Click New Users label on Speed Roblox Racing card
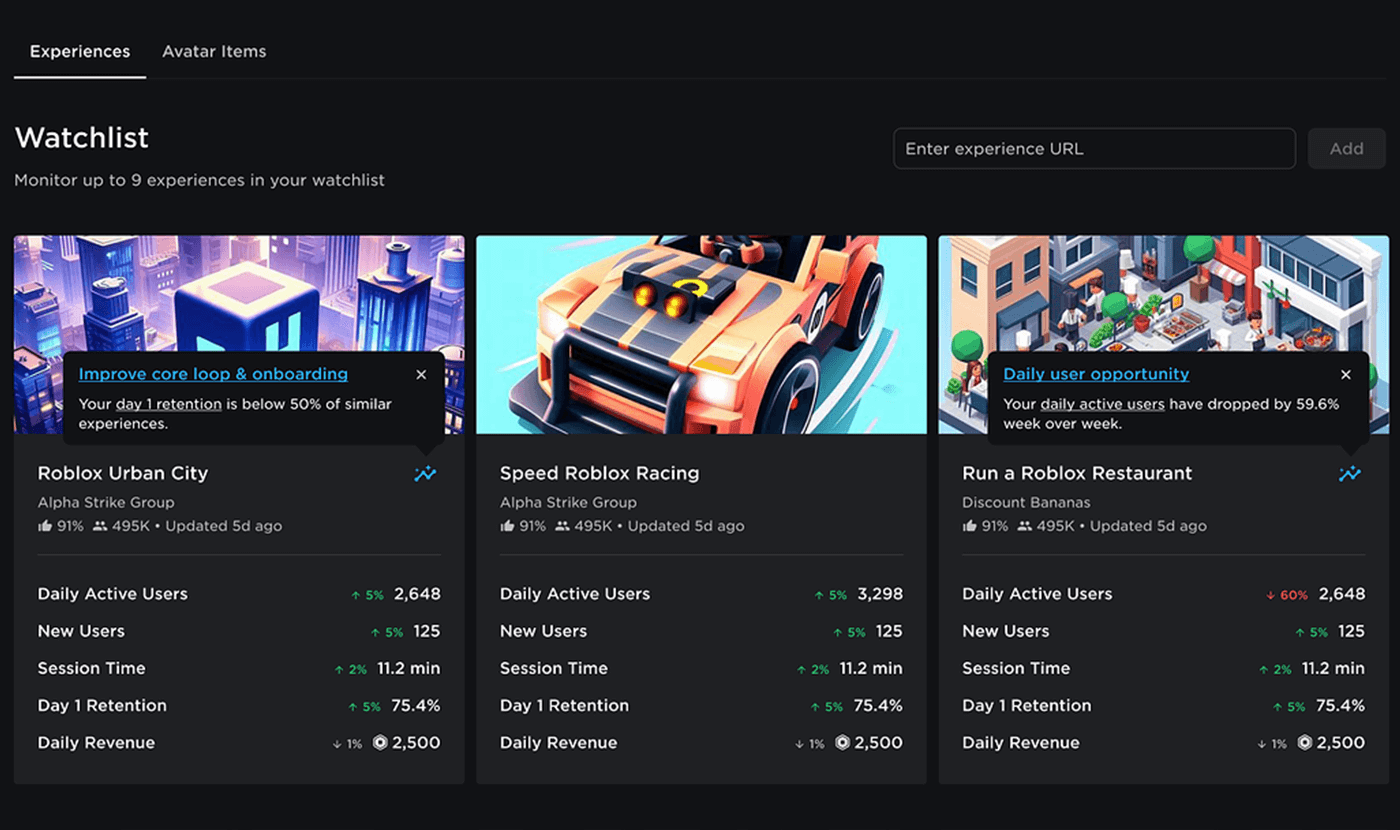Image resolution: width=1400 pixels, height=830 pixels. point(543,631)
